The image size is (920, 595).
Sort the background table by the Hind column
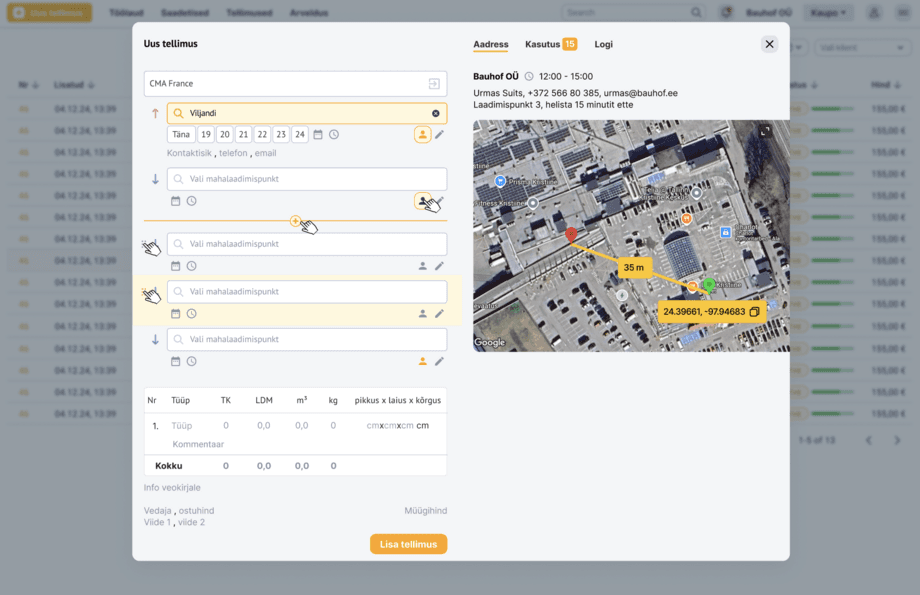pos(886,85)
